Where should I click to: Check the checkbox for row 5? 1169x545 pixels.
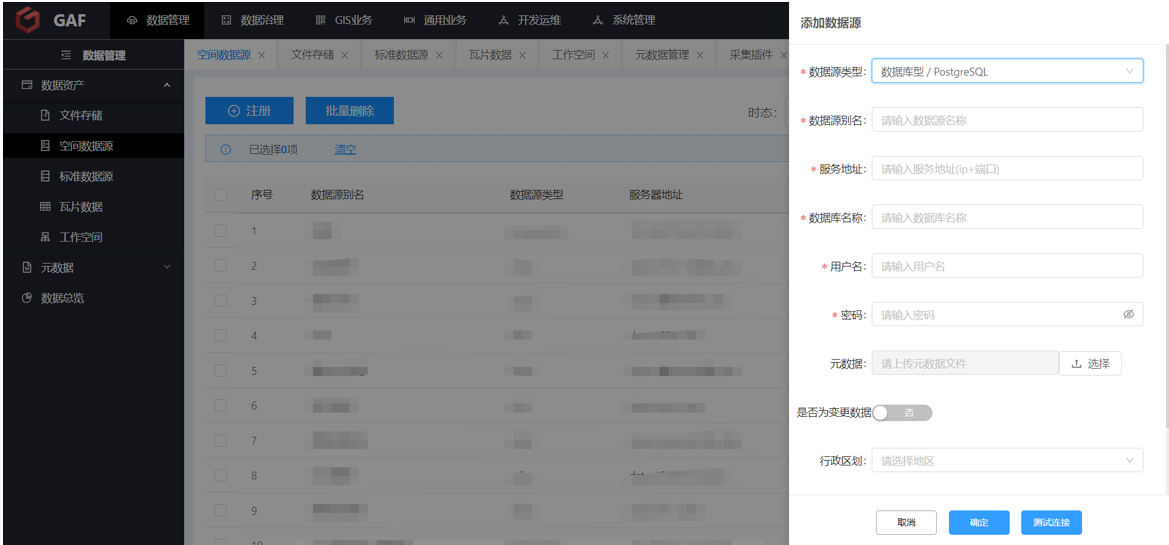tap(220, 371)
